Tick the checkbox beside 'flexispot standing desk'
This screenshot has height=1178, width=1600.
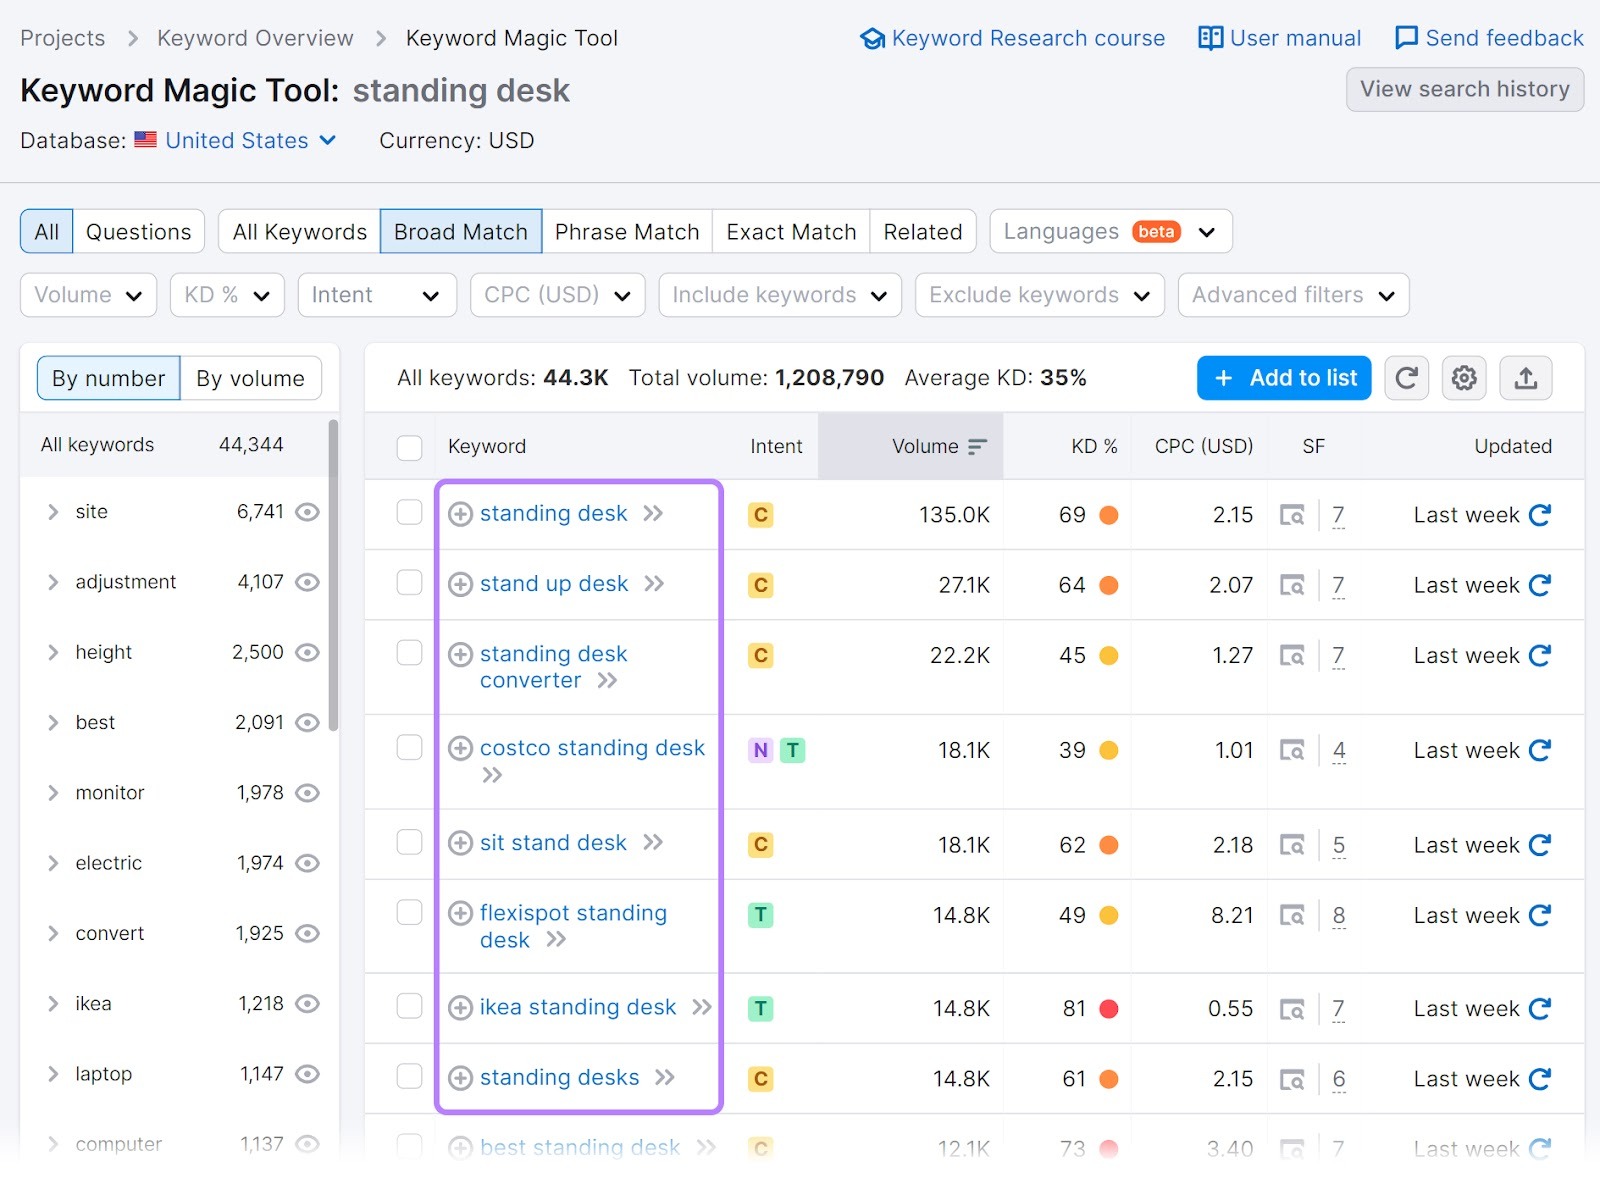tap(410, 913)
